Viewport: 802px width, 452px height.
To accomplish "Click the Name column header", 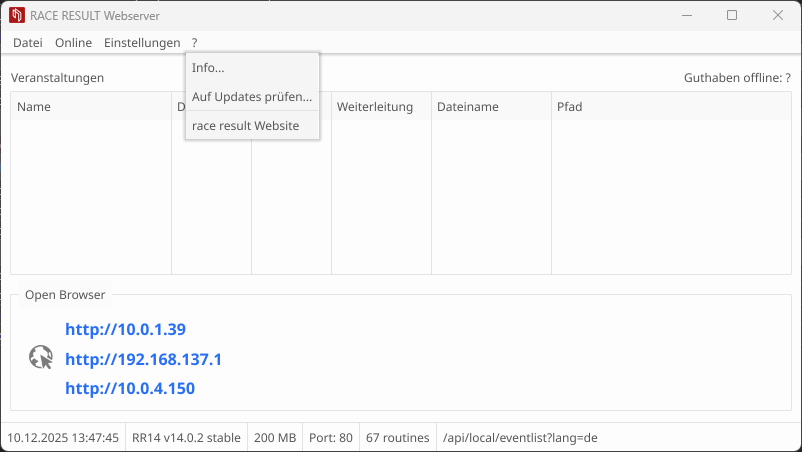I will pos(34,107).
